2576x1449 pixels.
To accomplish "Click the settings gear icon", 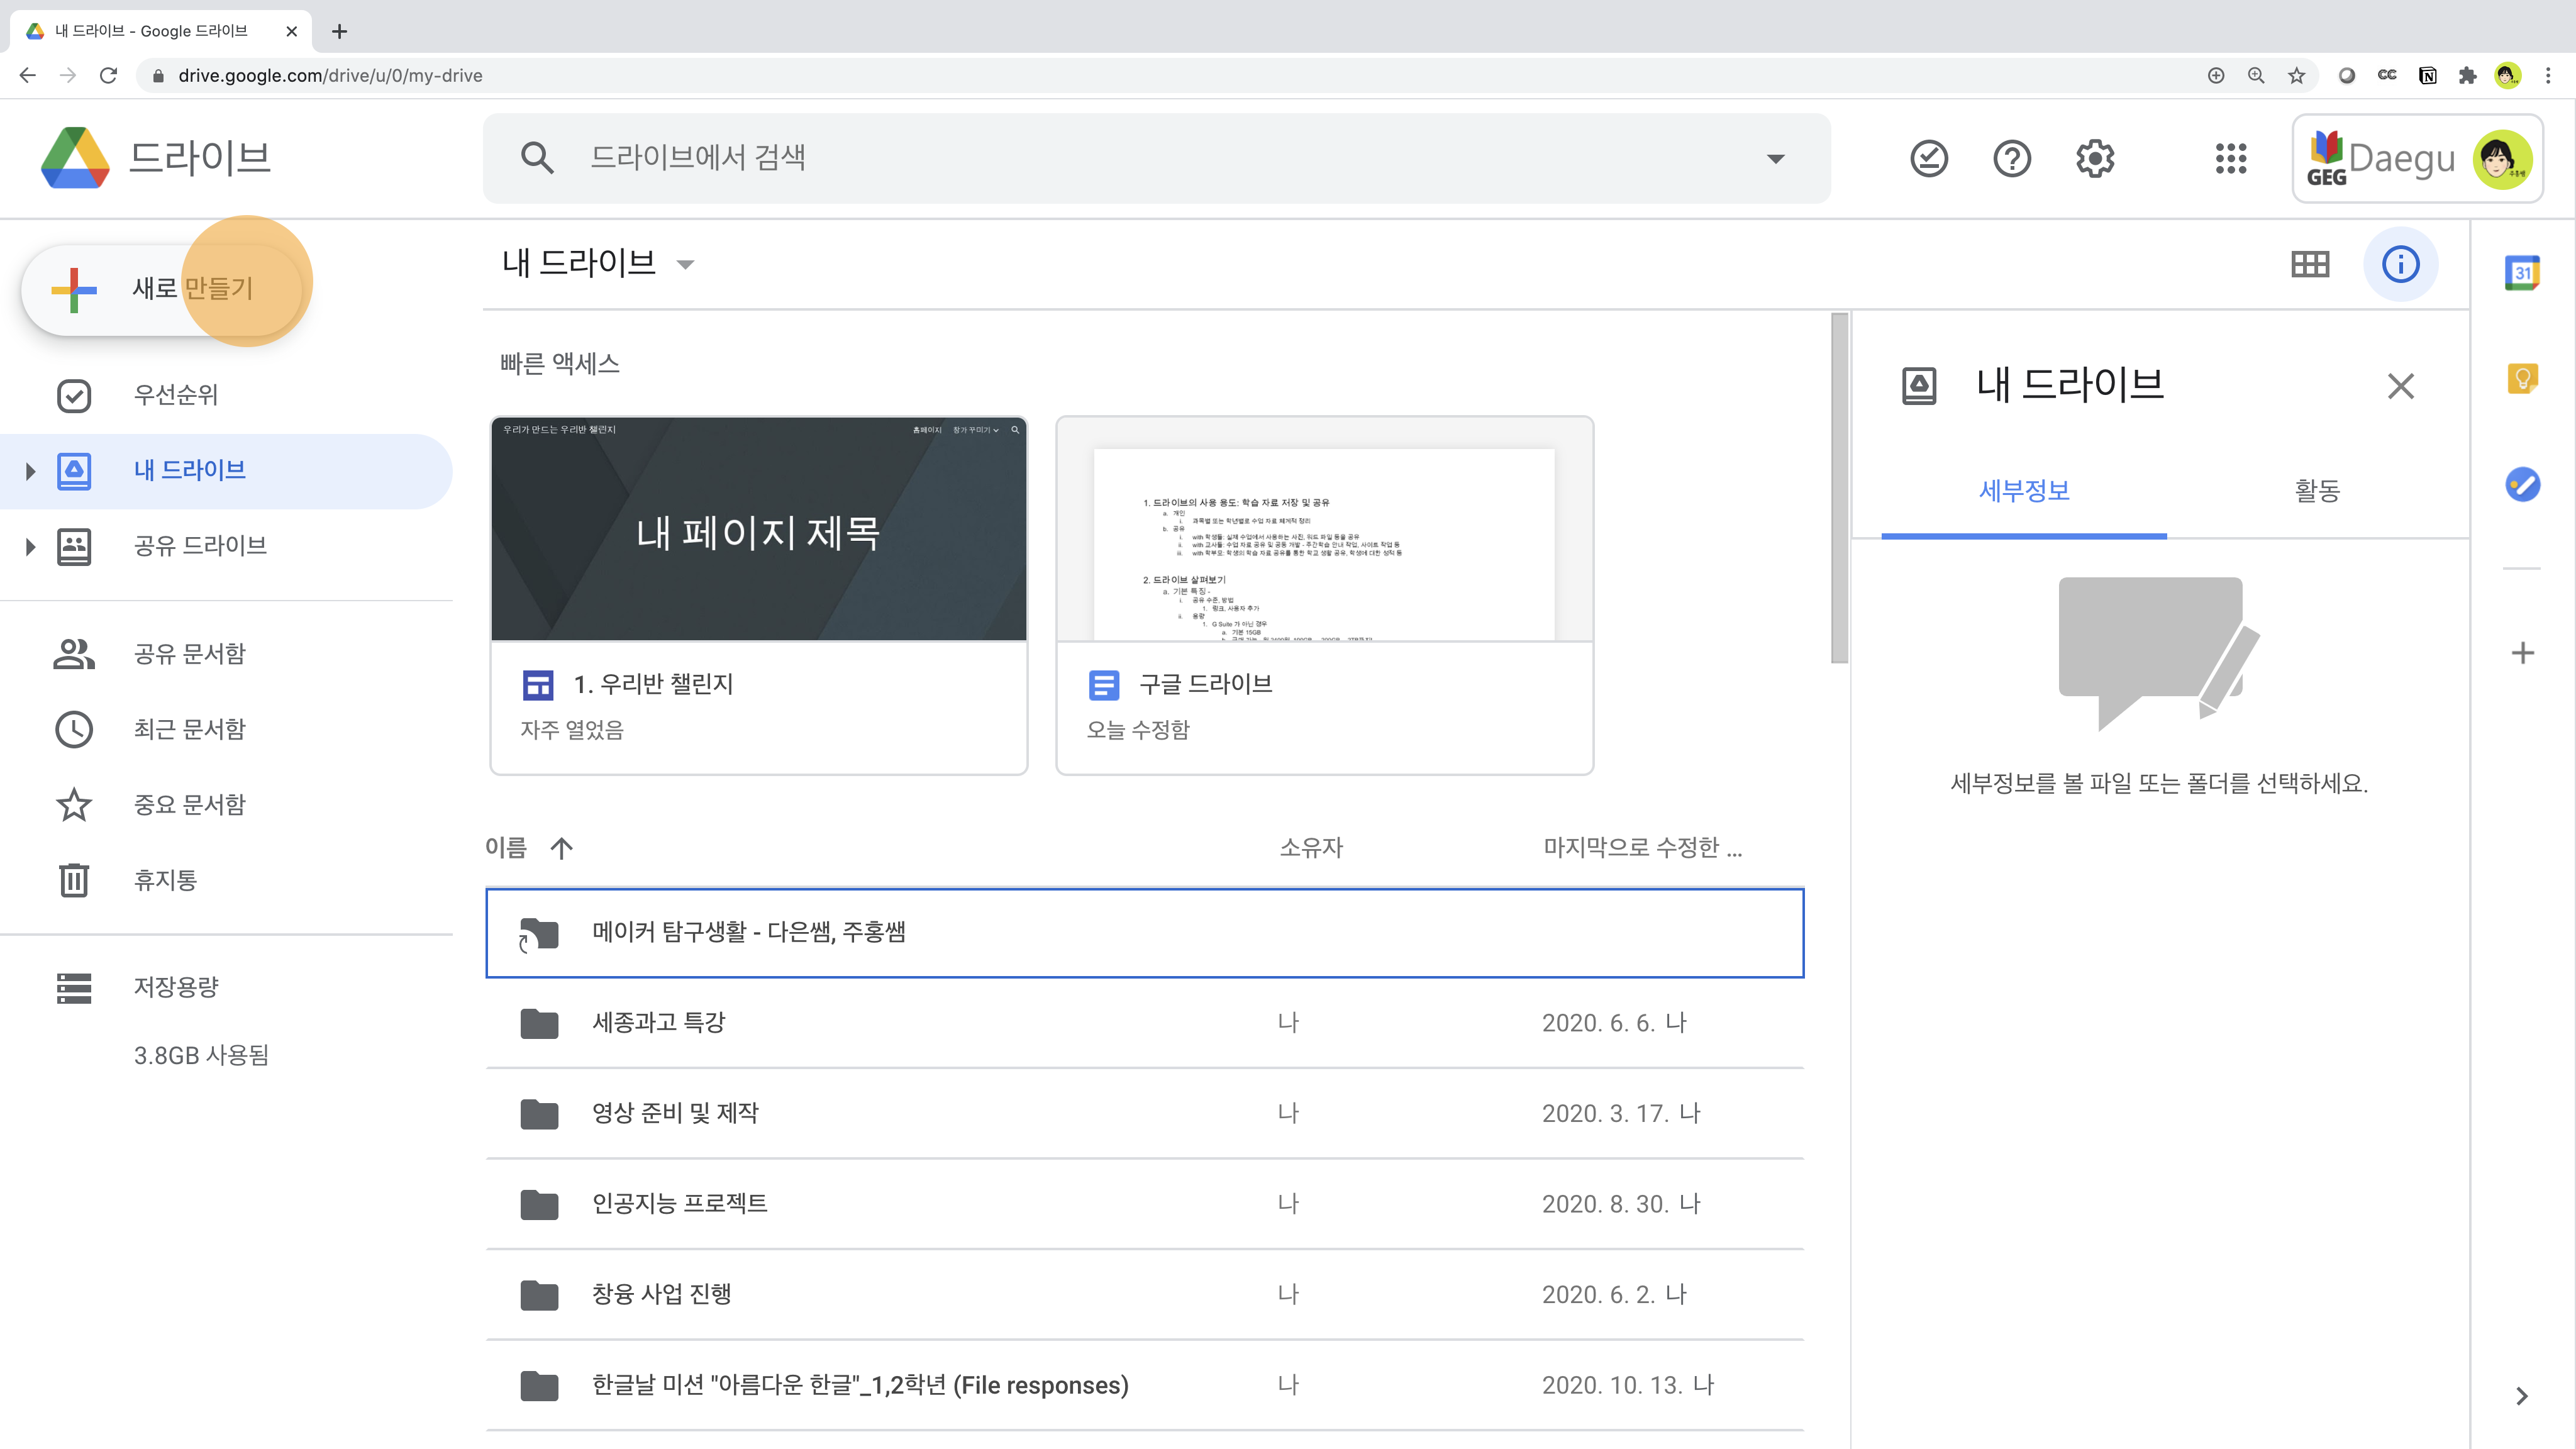I will coord(2094,158).
